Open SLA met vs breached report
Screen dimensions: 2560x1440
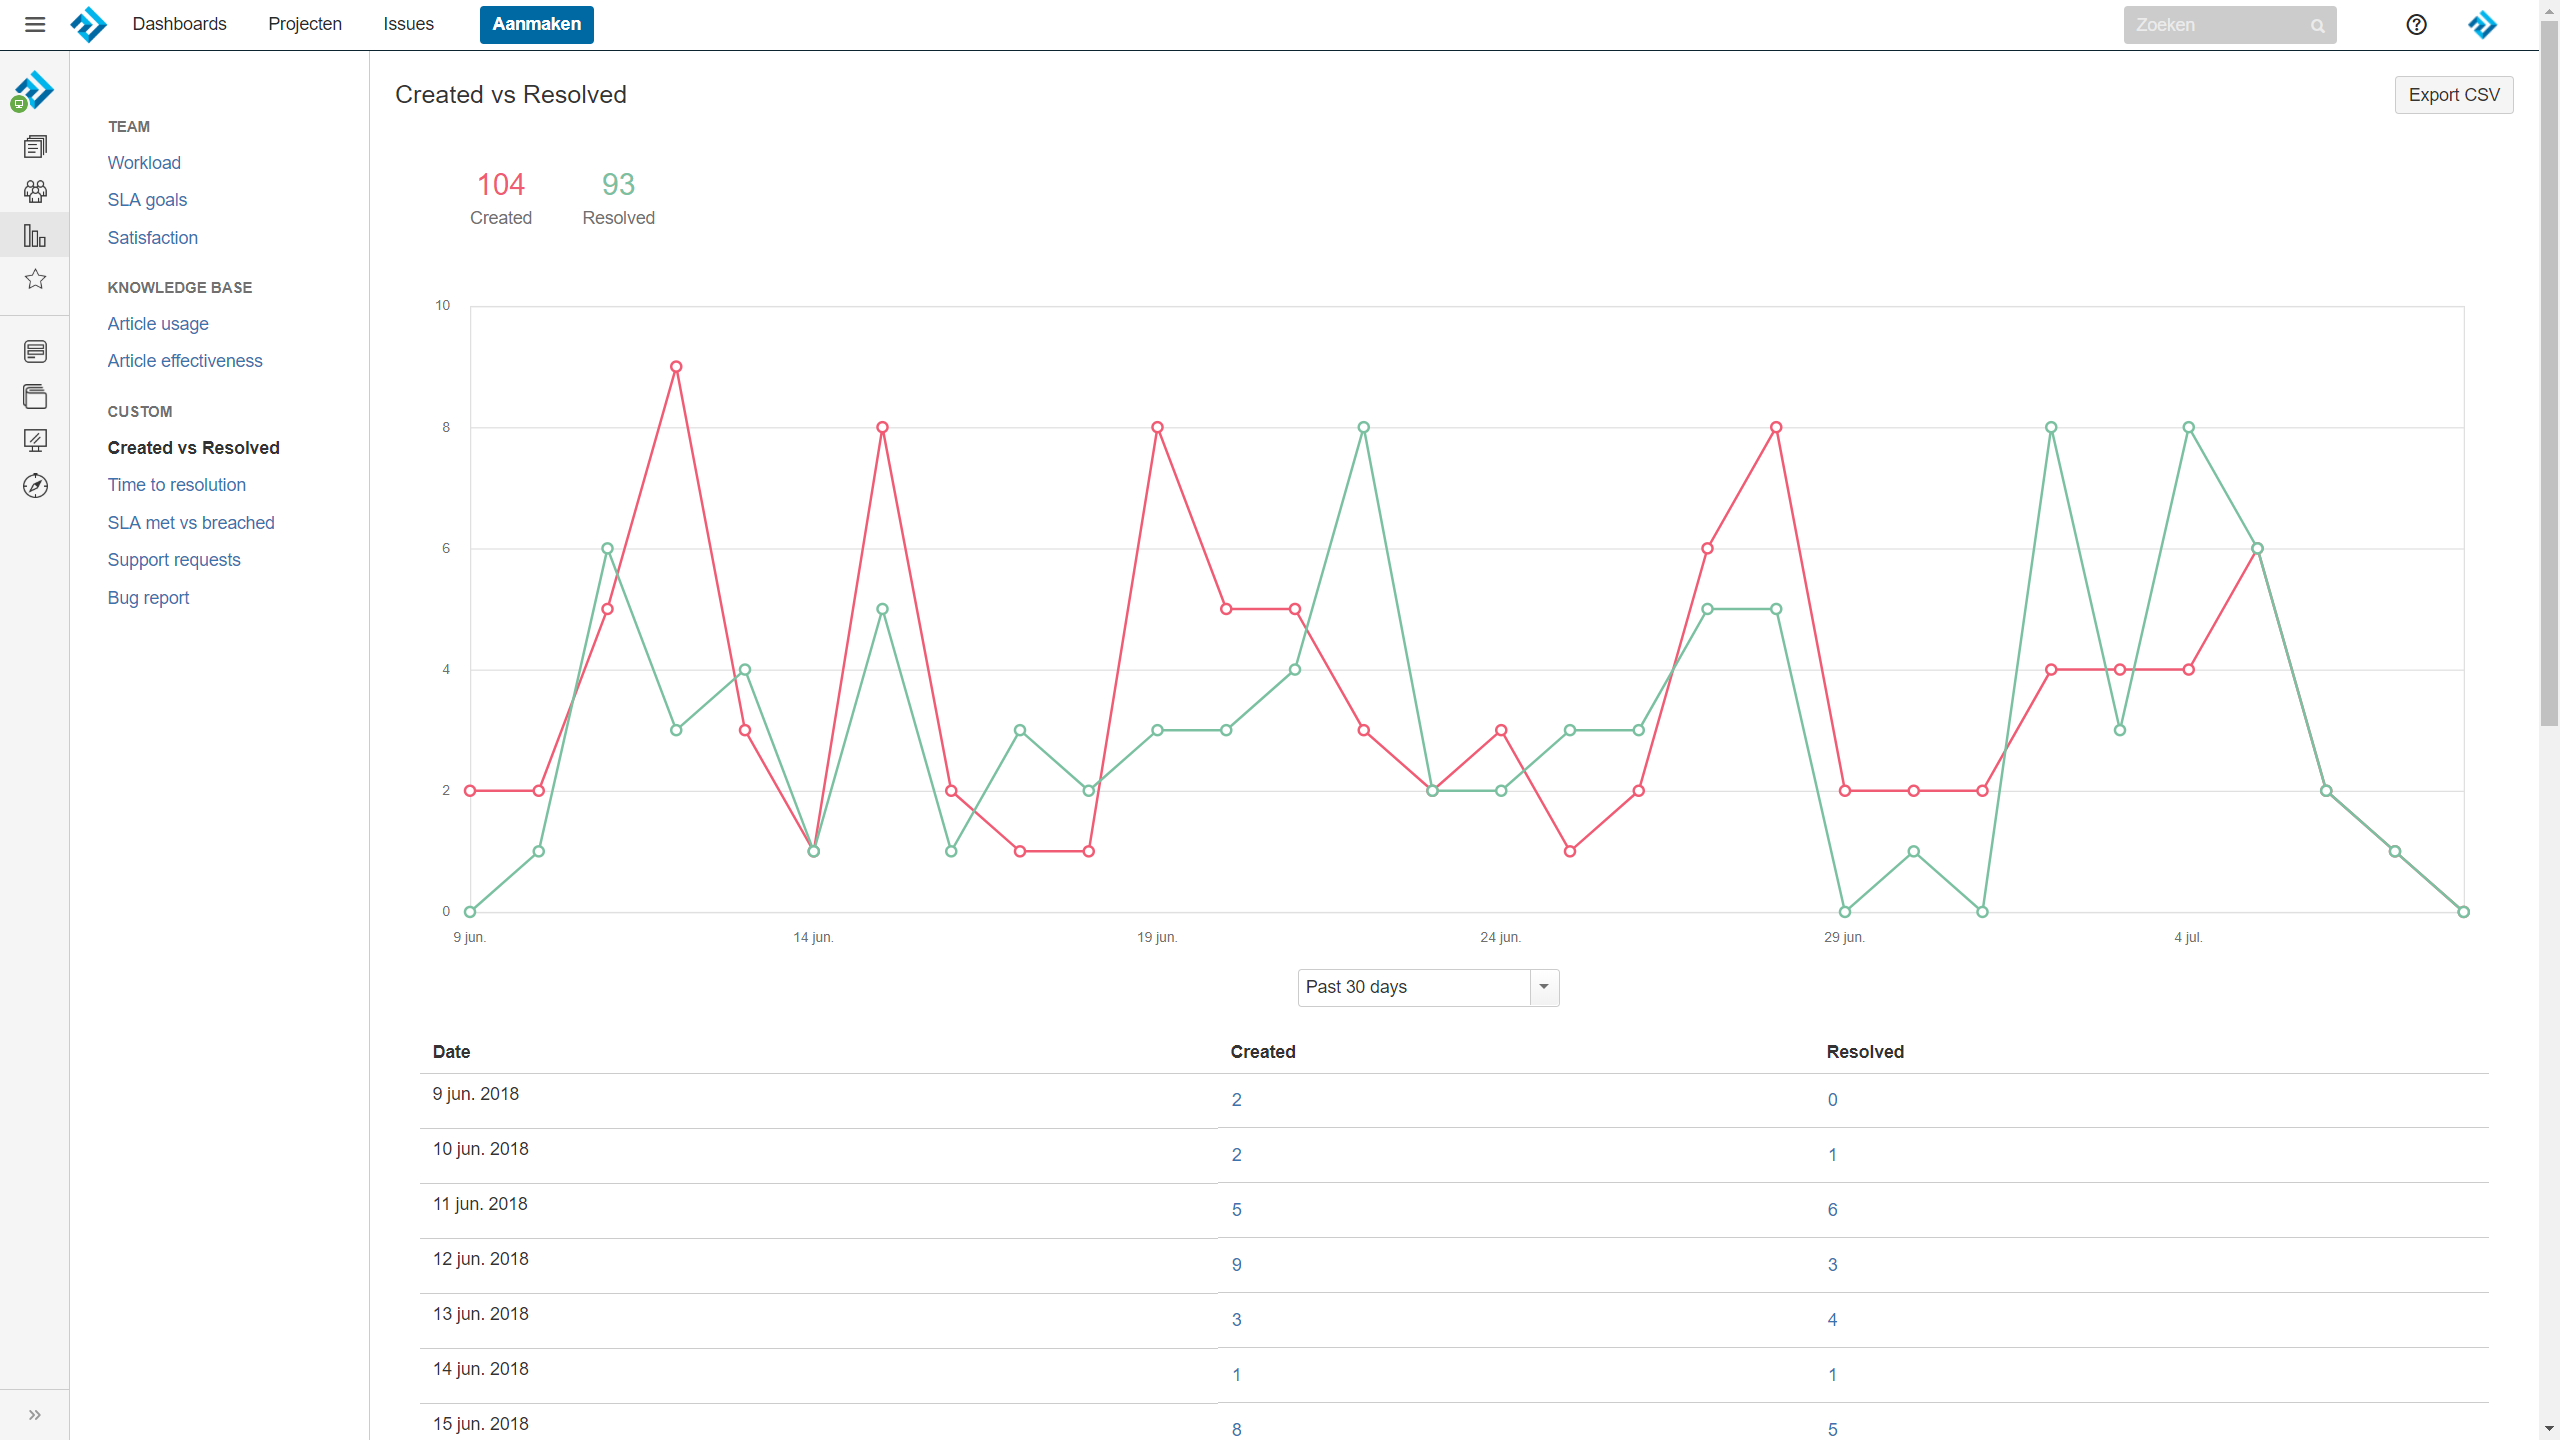(191, 522)
